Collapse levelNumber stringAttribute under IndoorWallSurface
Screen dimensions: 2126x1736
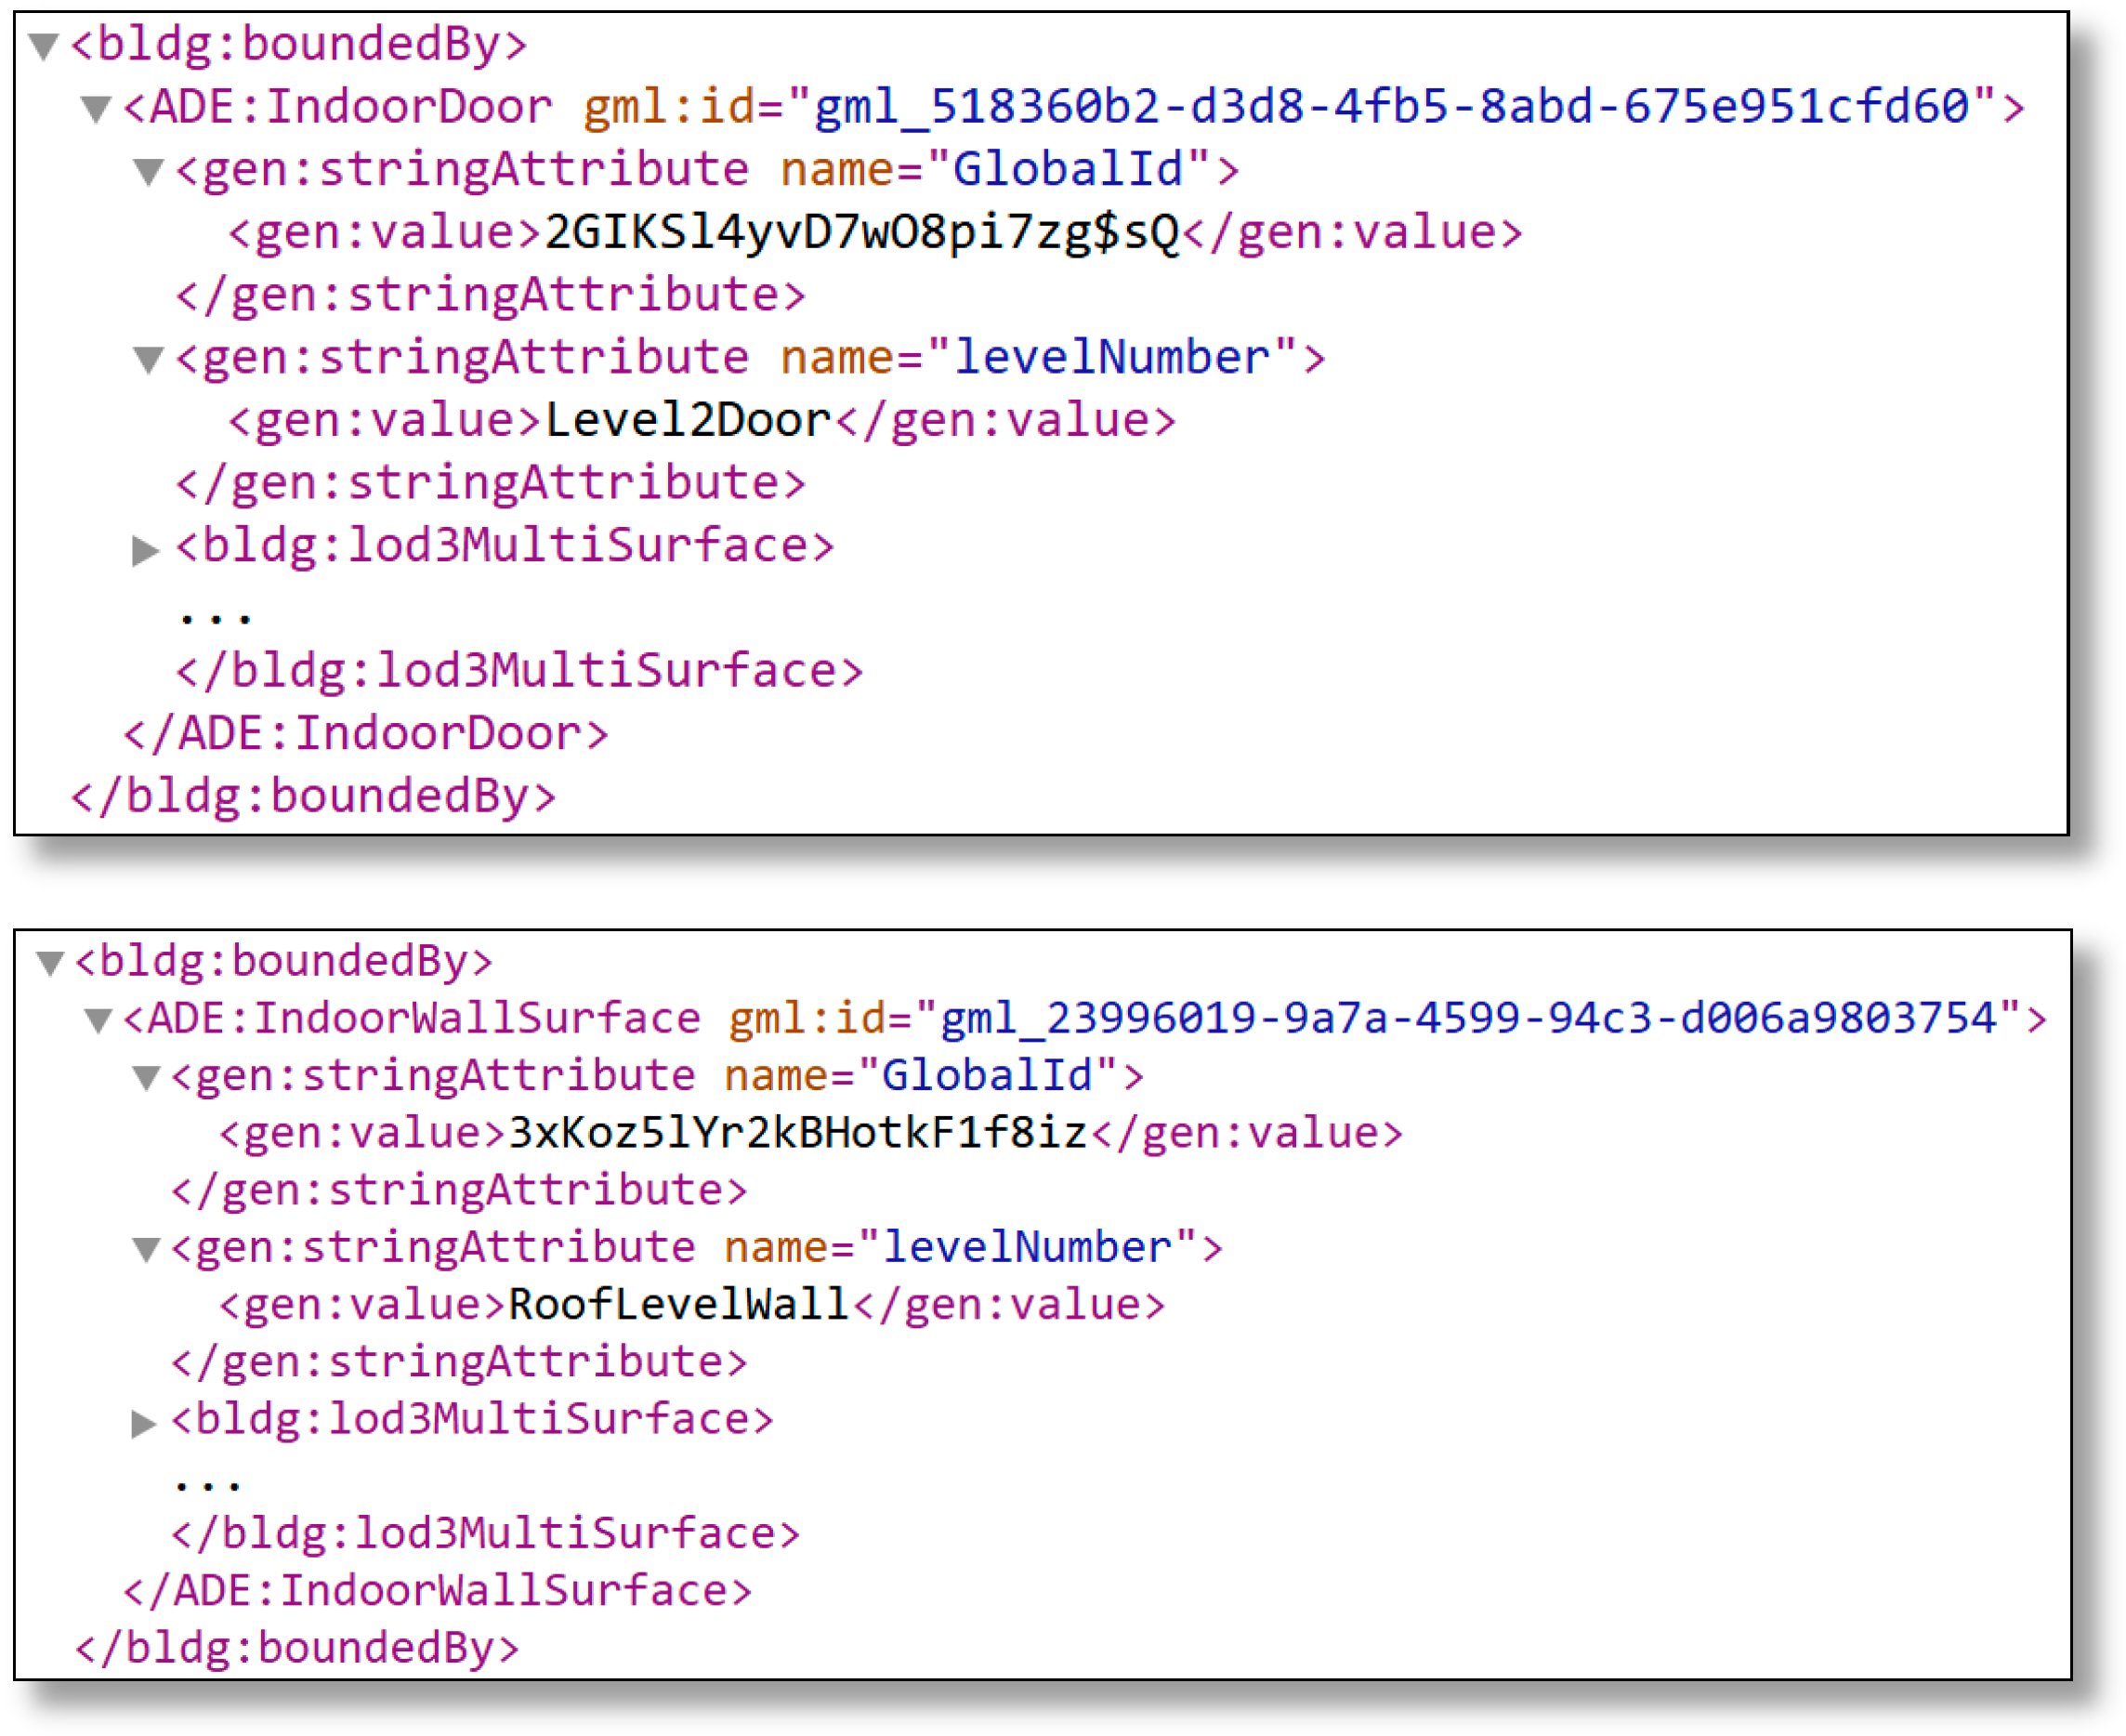click(146, 1250)
